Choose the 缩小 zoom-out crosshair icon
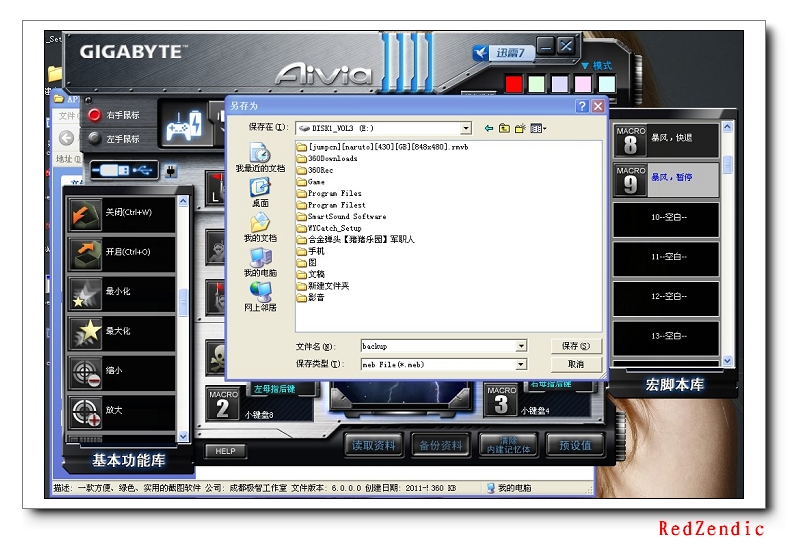 click(85, 374)
